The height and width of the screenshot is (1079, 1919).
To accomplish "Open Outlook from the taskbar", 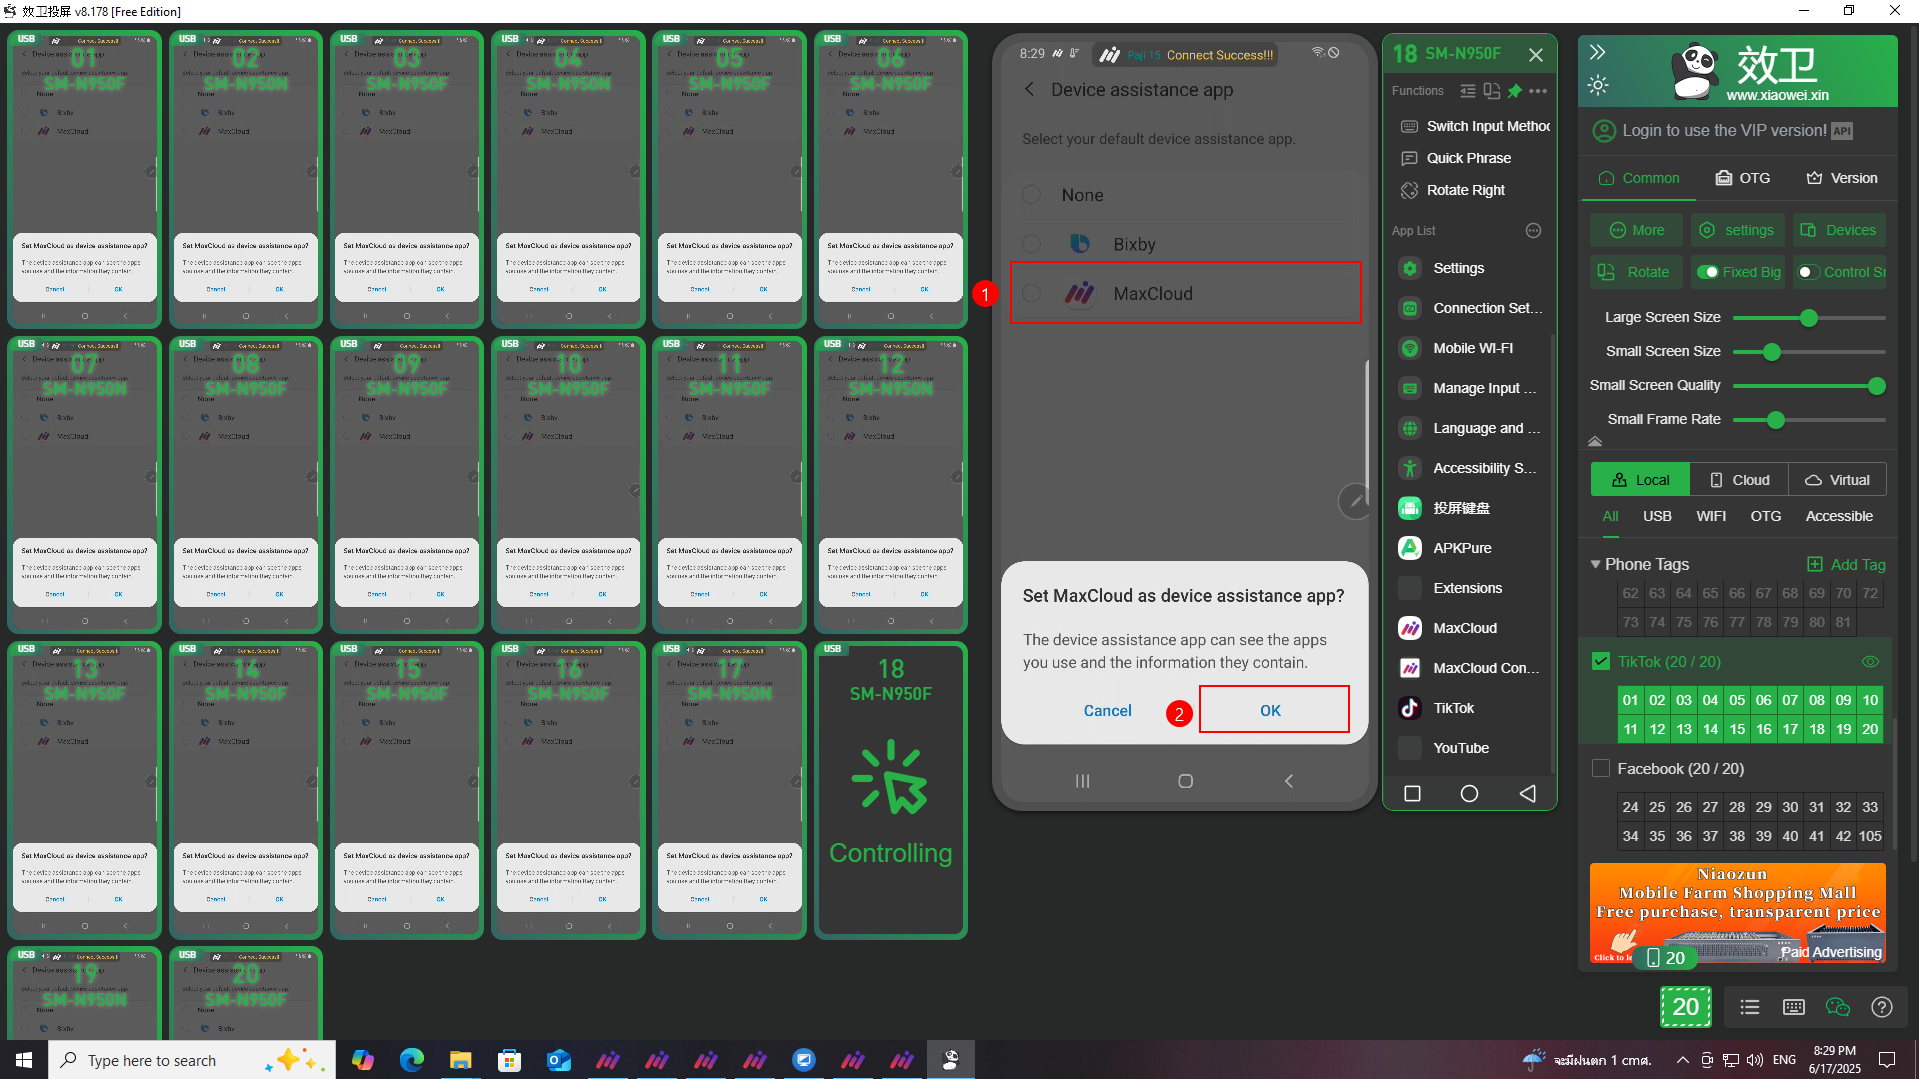I will point(558,1060).
